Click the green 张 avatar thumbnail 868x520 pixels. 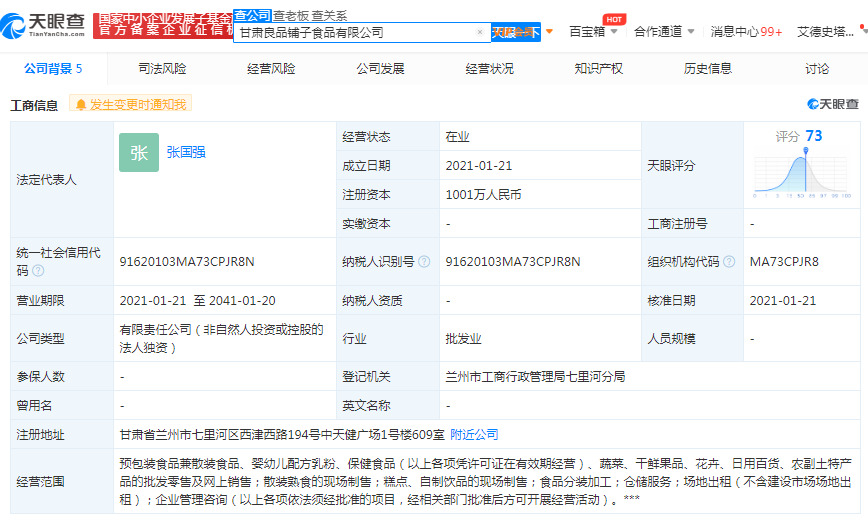139,152
